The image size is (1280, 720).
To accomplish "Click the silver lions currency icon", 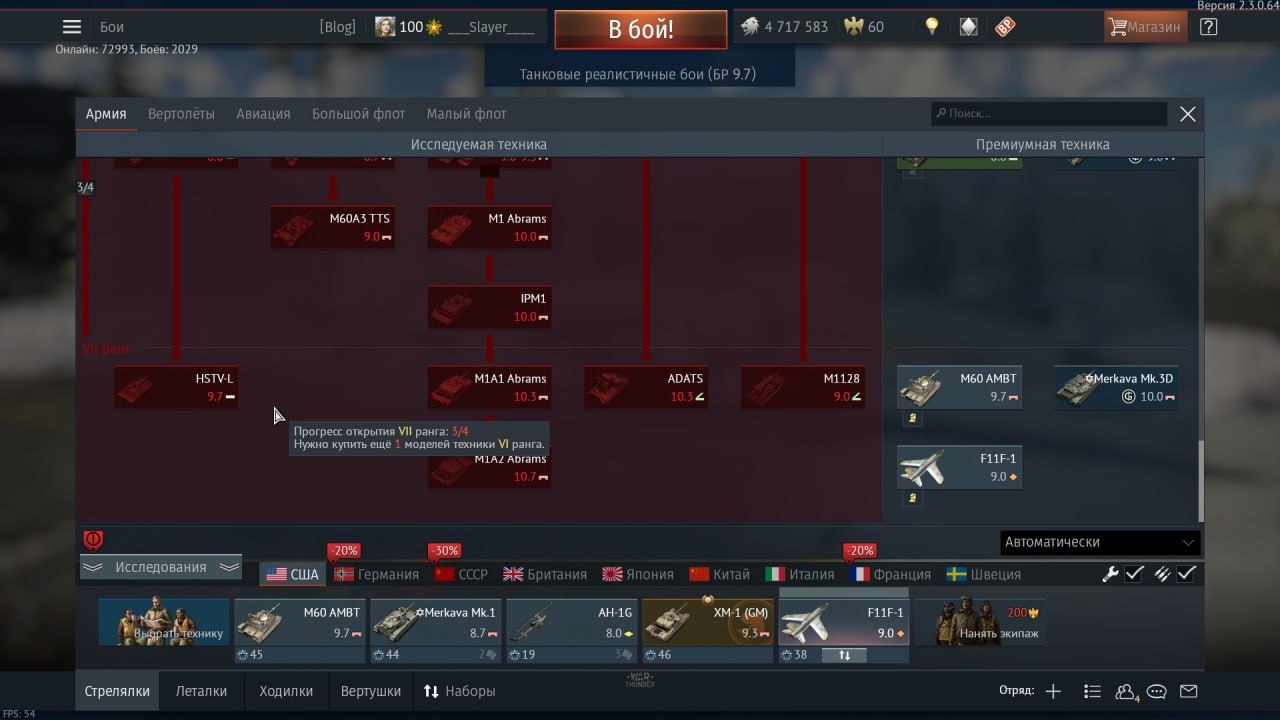I will (750, 27).
